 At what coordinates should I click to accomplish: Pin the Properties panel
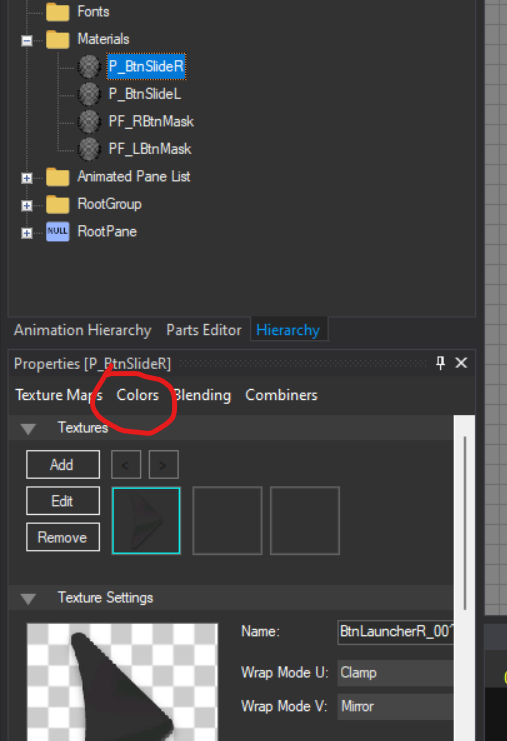(440, 363)
